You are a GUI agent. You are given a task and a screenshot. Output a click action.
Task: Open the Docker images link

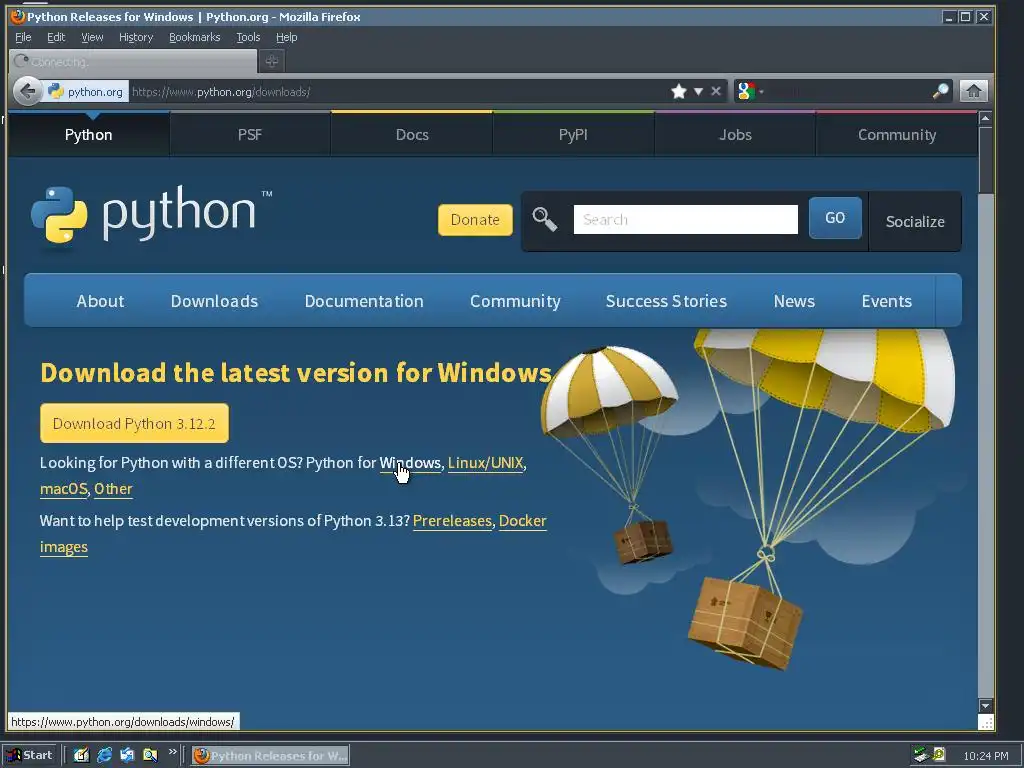point(522,521)
